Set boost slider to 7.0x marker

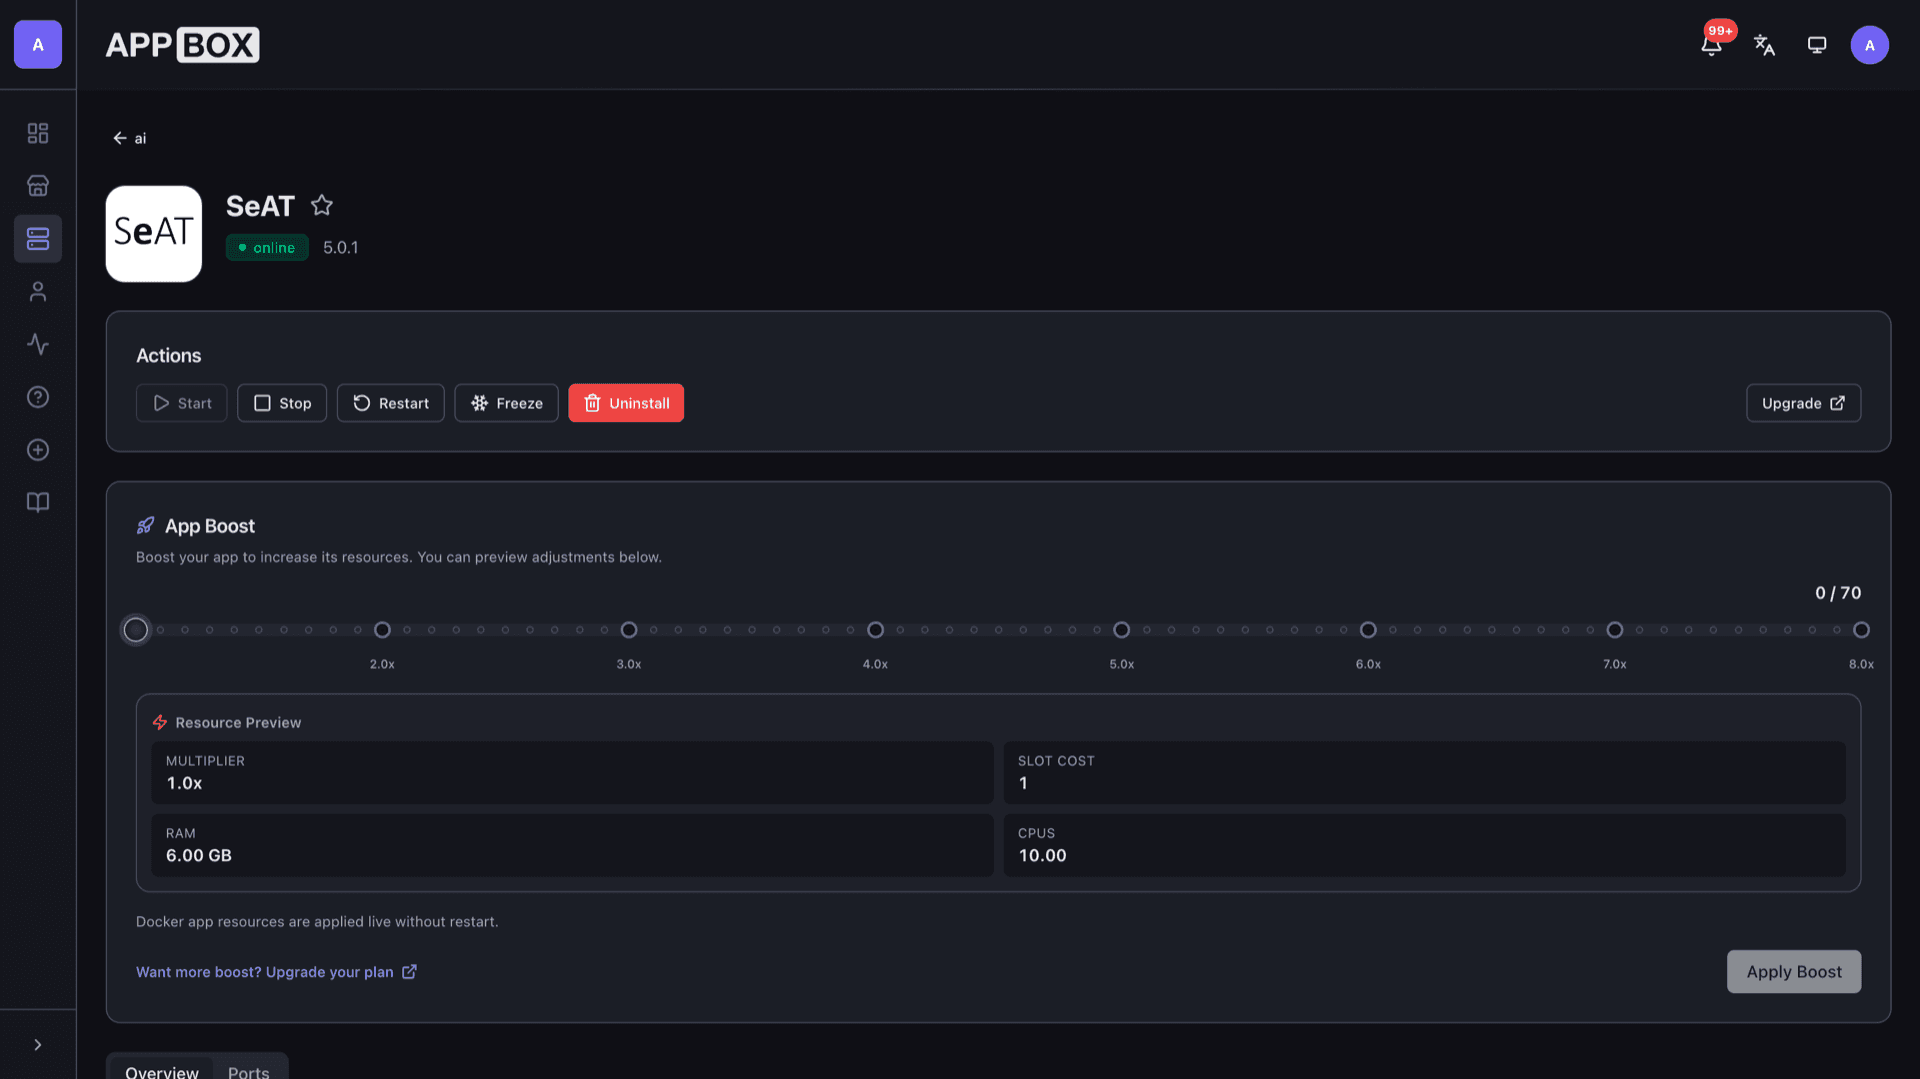(1615, 630)
